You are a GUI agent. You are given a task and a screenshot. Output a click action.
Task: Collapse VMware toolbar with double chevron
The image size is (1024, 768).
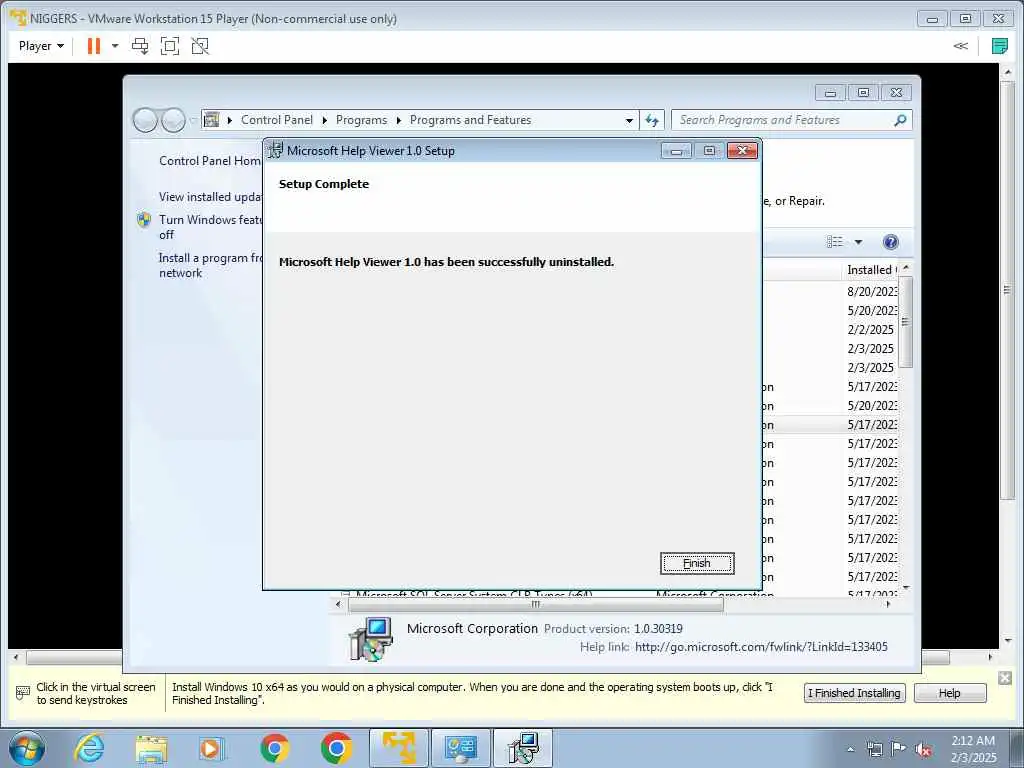click(960, 46)
